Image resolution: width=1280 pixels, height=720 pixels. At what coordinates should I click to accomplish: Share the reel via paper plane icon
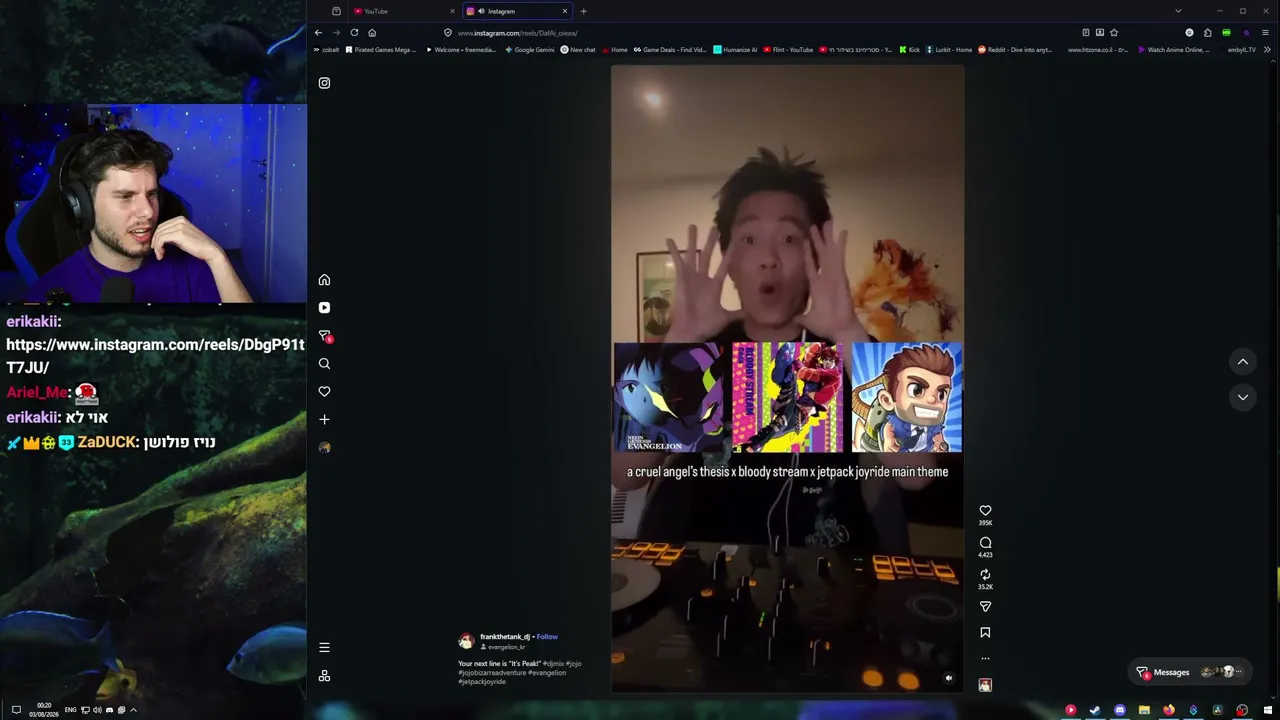click(x=985, y=607)
